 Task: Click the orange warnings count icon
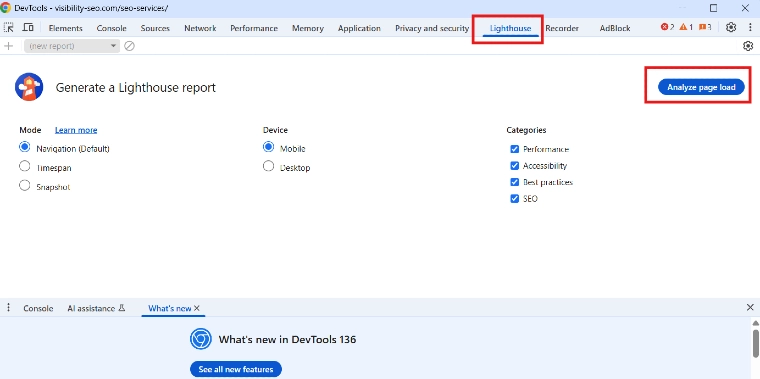[x=683, y=27]
